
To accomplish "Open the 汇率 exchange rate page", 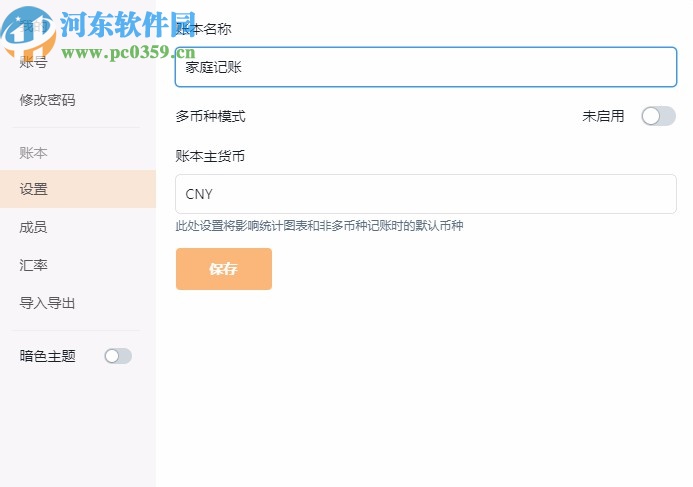I will coord(33,265).
